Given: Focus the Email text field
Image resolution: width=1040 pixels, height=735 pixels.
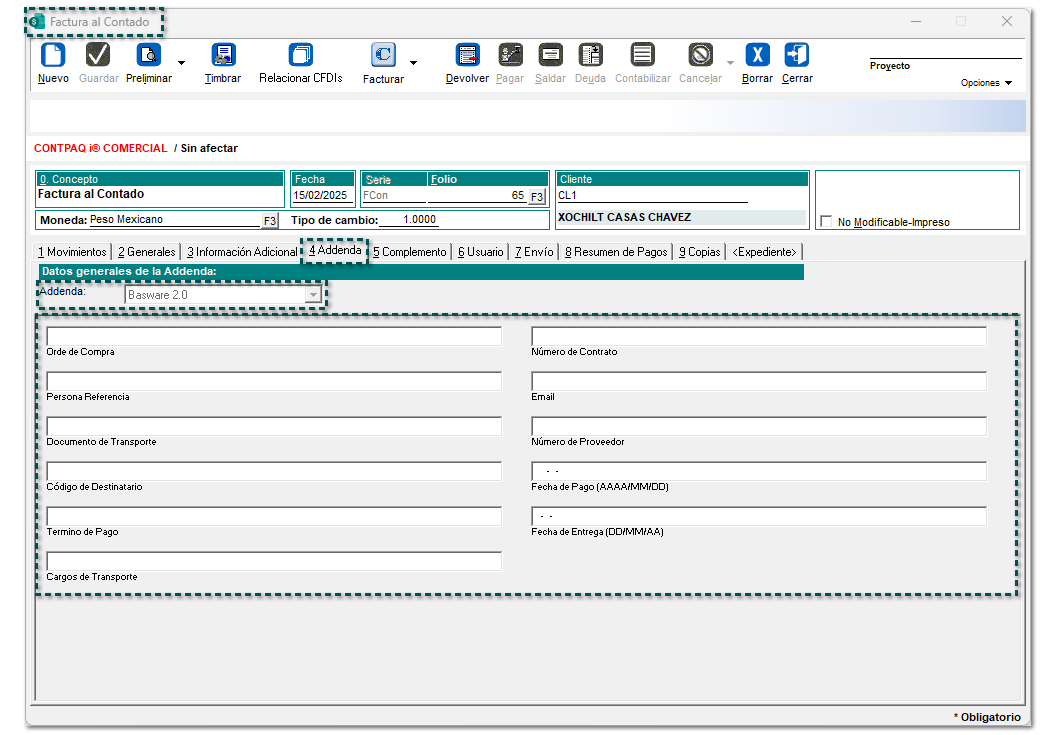Looking at the screenshot, I should 758,382.
